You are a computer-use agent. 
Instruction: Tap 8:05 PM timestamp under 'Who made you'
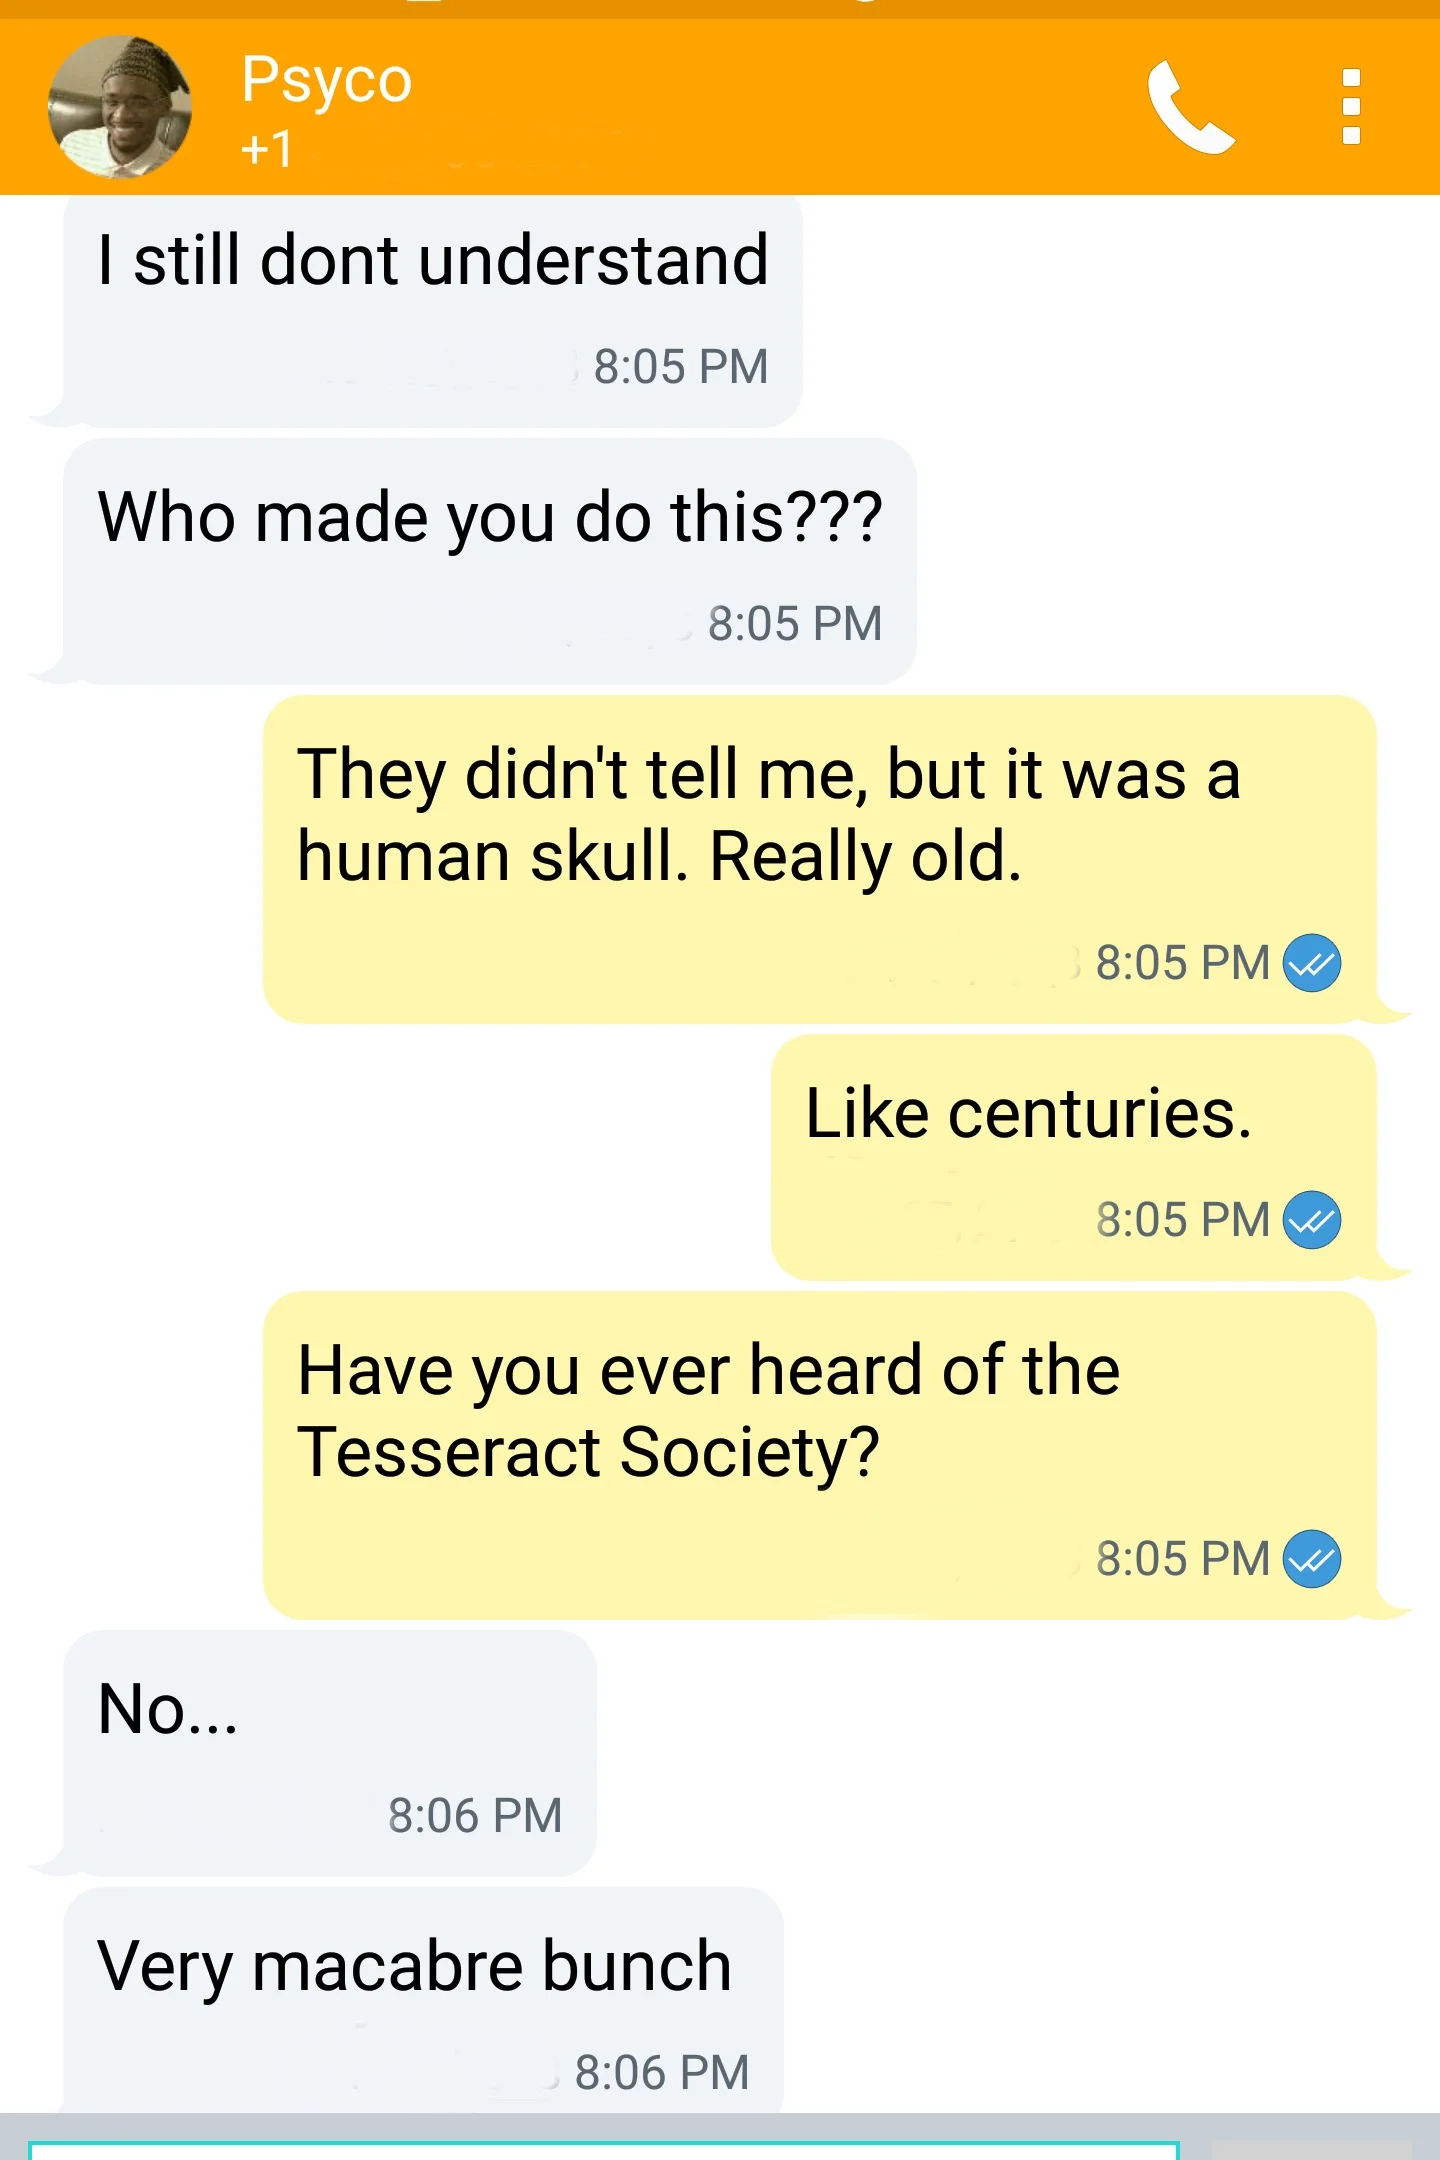point(795,624)
